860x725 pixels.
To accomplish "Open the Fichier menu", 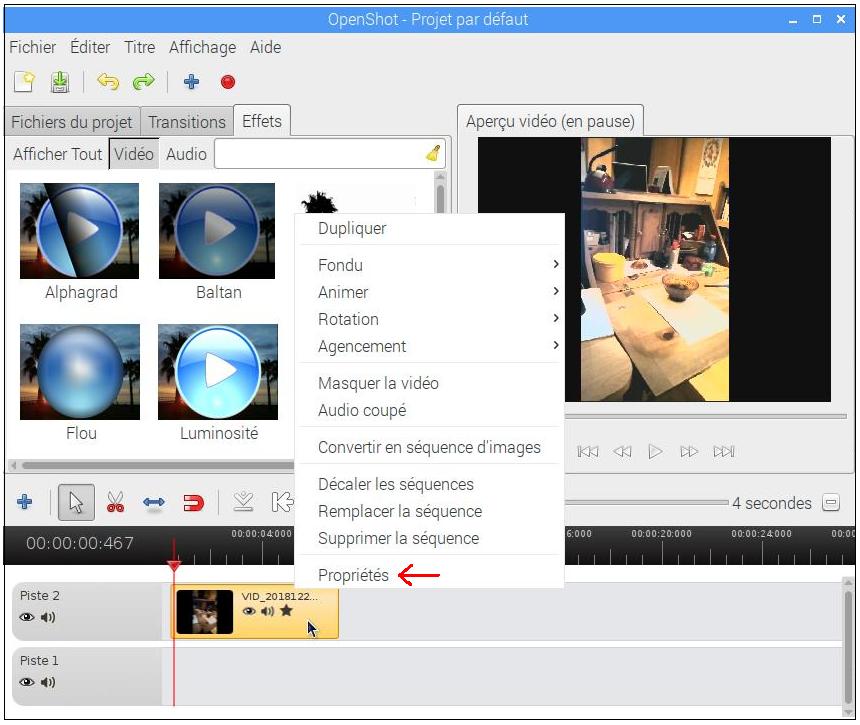I will (x=32, y=47).
